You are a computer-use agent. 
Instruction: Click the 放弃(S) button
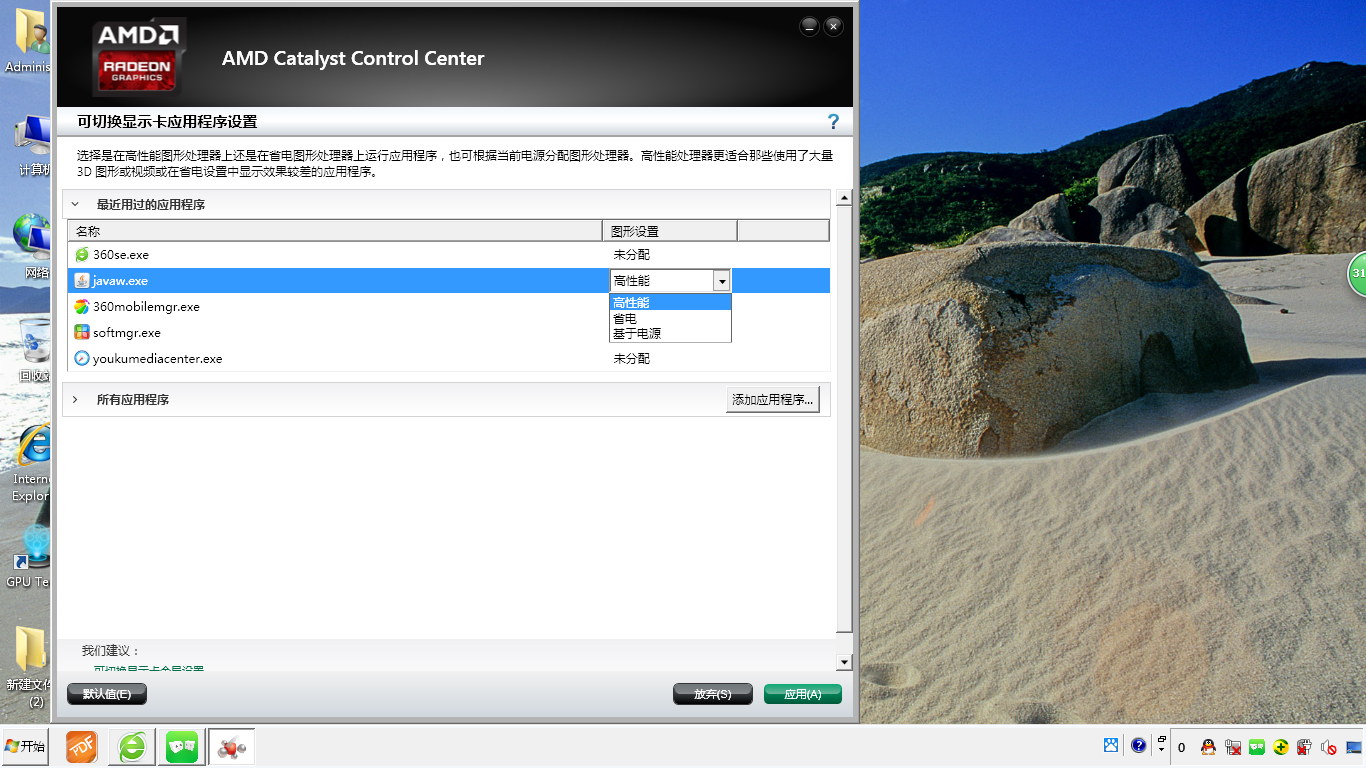[x=713, y=694]
